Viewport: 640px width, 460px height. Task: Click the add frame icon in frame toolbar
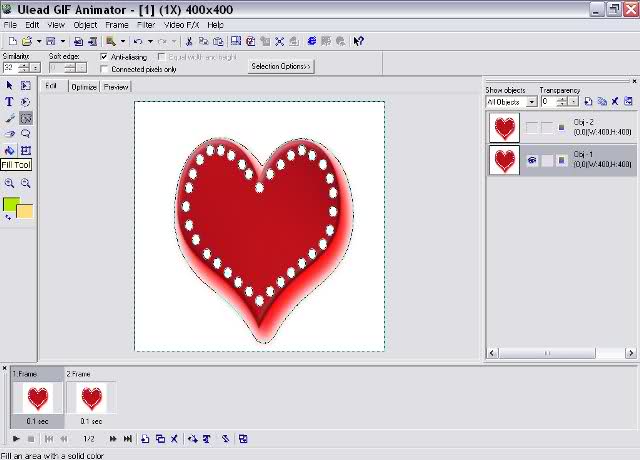(x=145, y=439)
